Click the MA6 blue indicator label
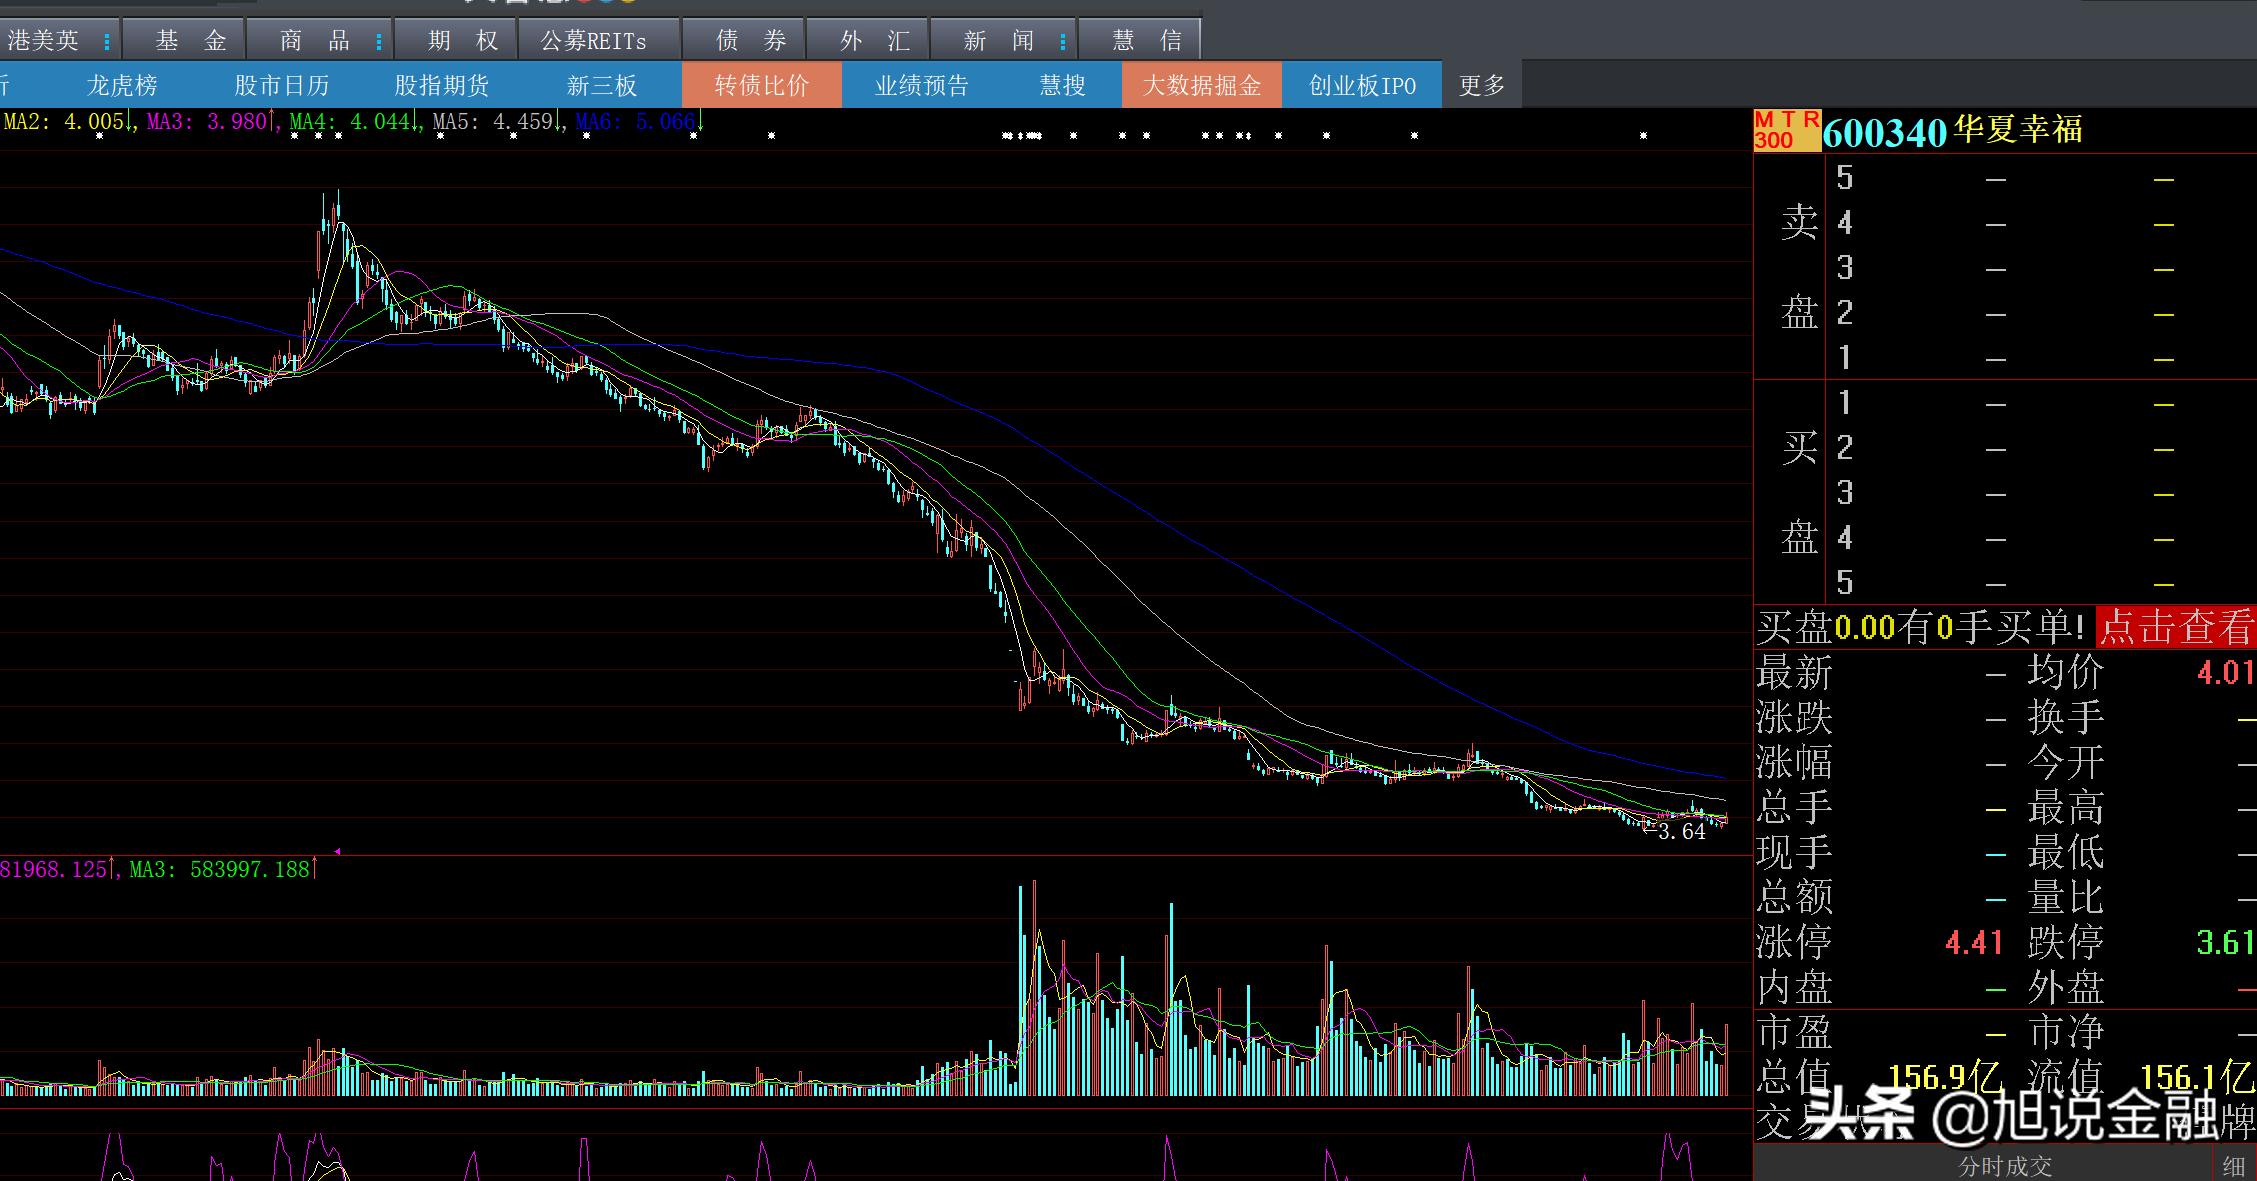The width and height of the screenshot is (2257, 1181). pyautogui.click(x=635, y=122)
